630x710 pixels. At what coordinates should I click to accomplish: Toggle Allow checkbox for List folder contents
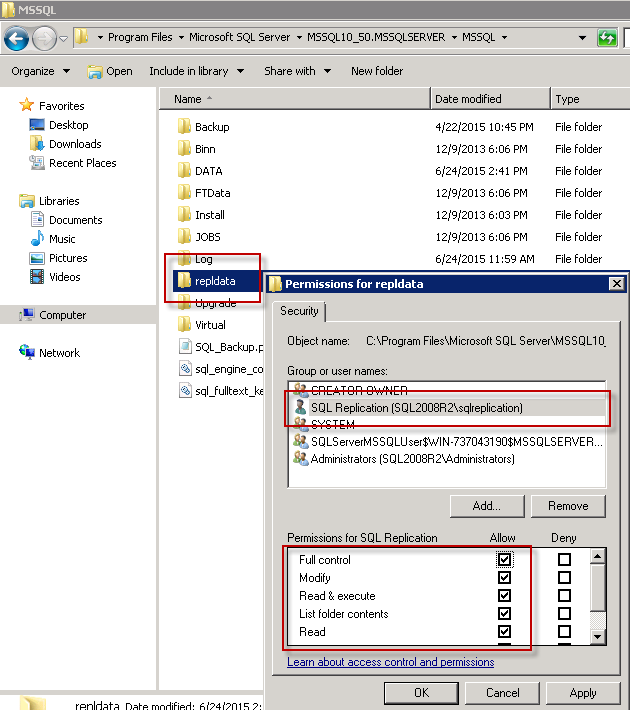pos(504,614)
